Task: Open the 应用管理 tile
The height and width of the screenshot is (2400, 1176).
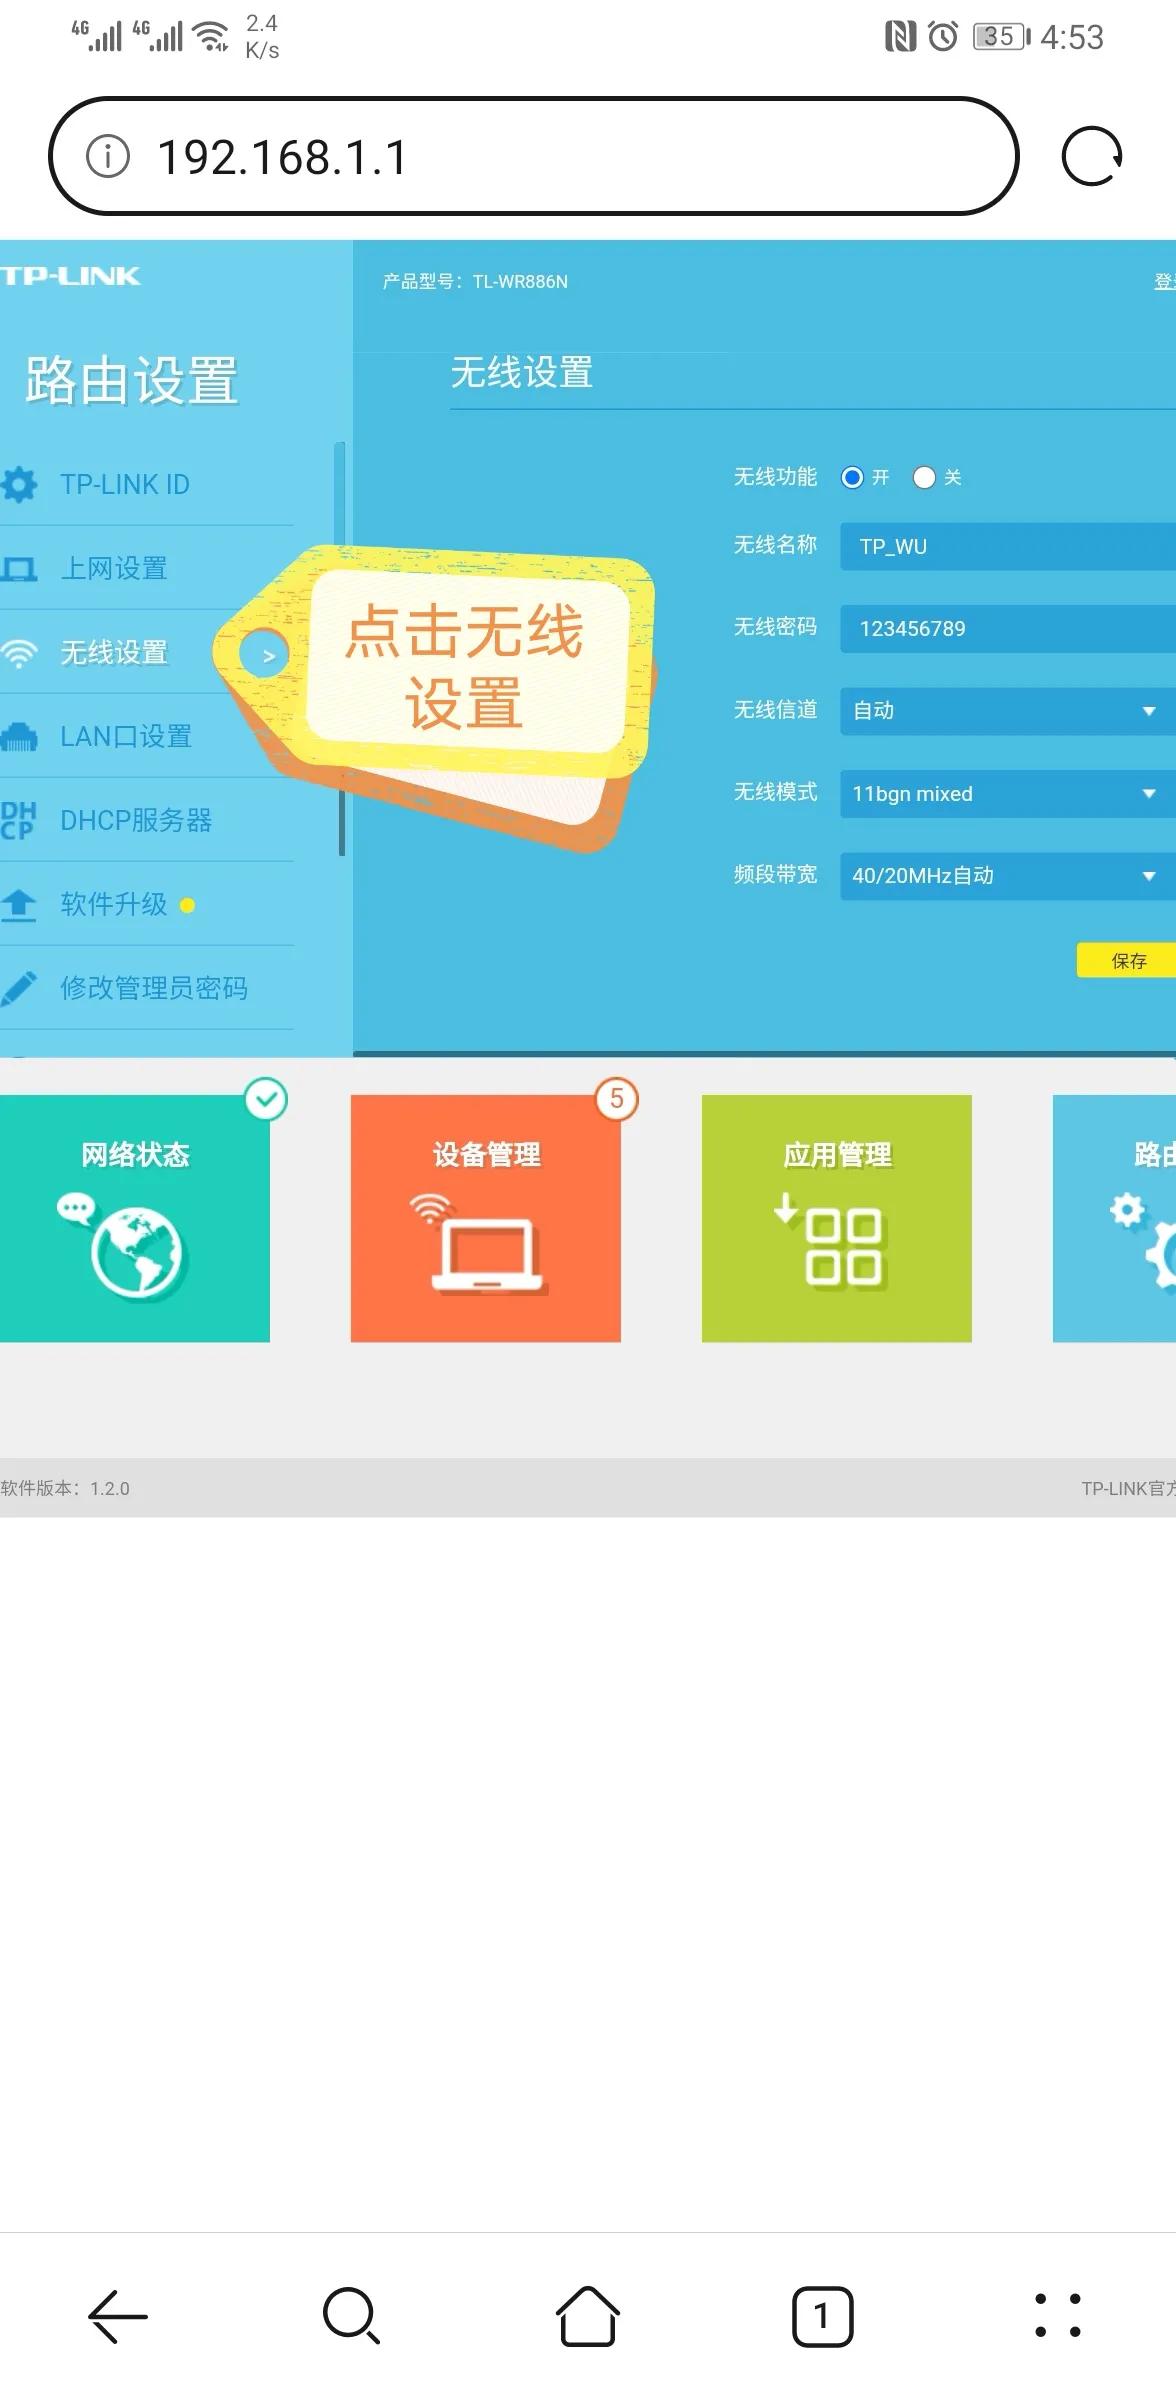Action: click(837, 1218)
